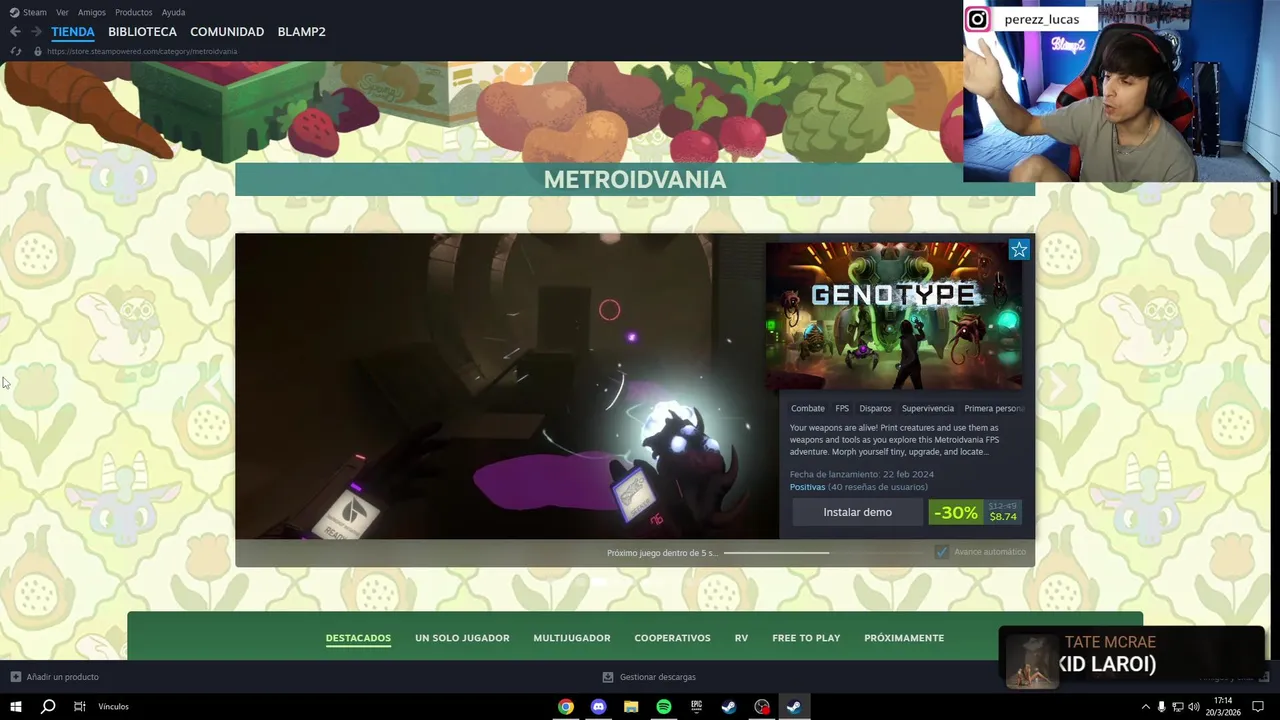Open the red circular app on the taskbar
Viewport: 1280px width, 720px height.
click(x=762, y=707)
